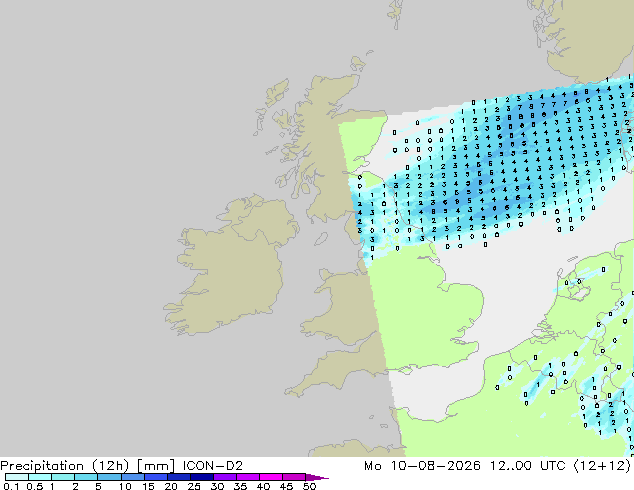Click the '50' legend value label
The height and width of the screenshot is (490, 634).
(309, 486)
